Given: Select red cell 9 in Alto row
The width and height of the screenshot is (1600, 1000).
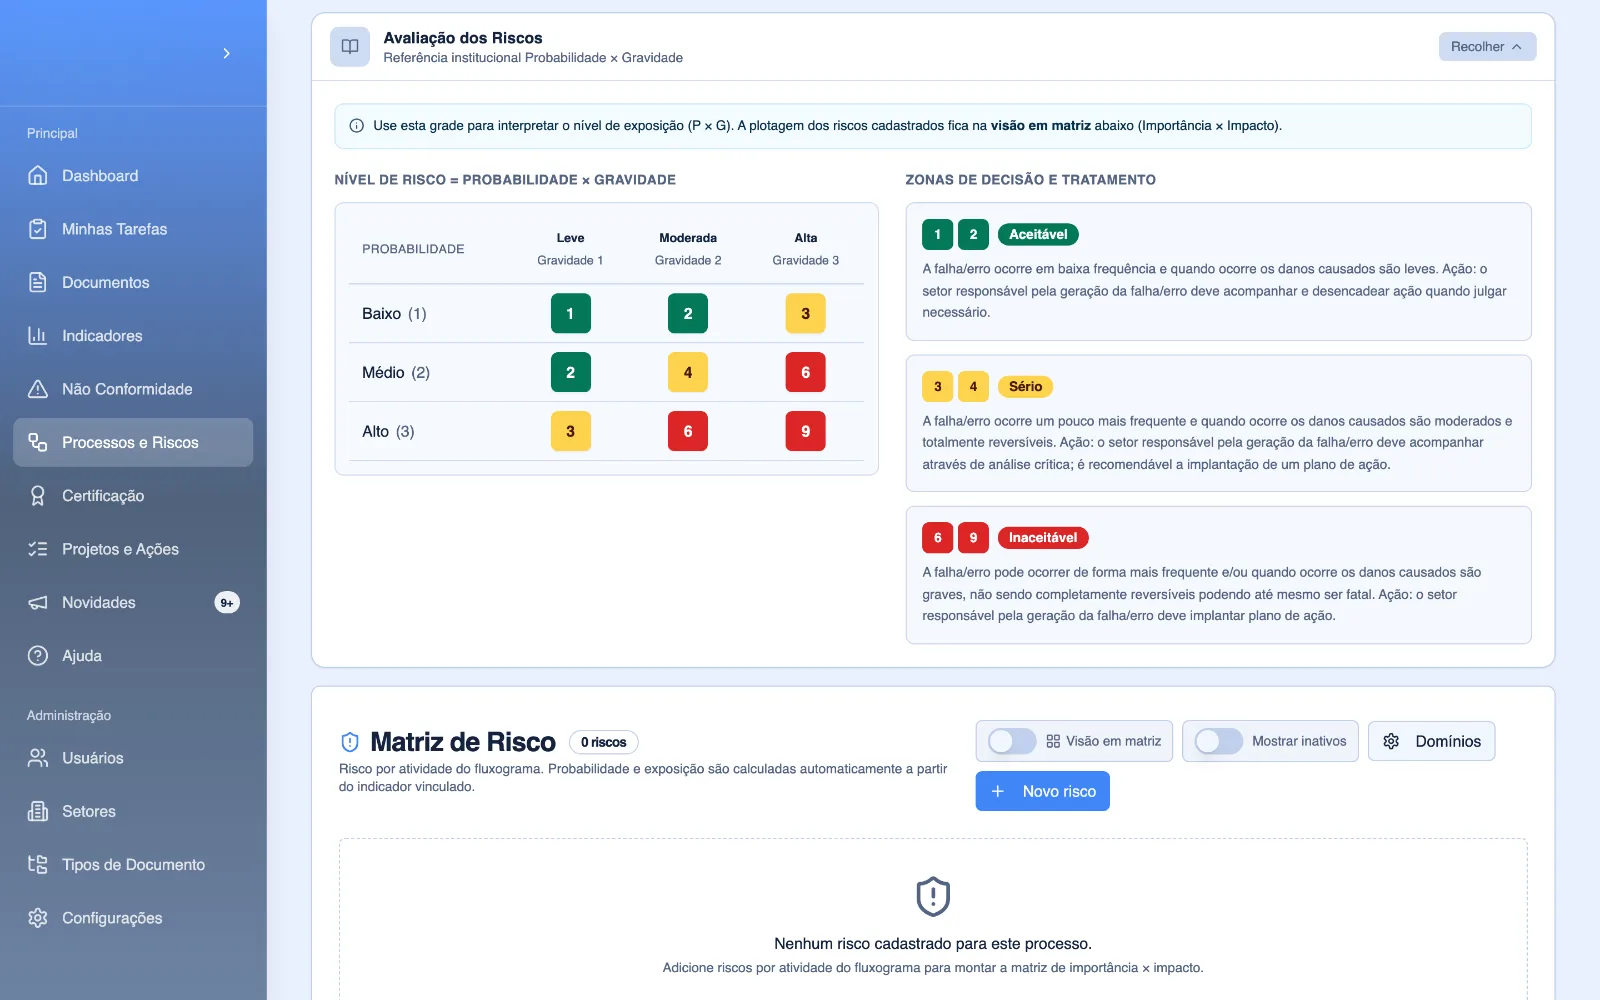Looking at the screenshot, I should point(805,432).
